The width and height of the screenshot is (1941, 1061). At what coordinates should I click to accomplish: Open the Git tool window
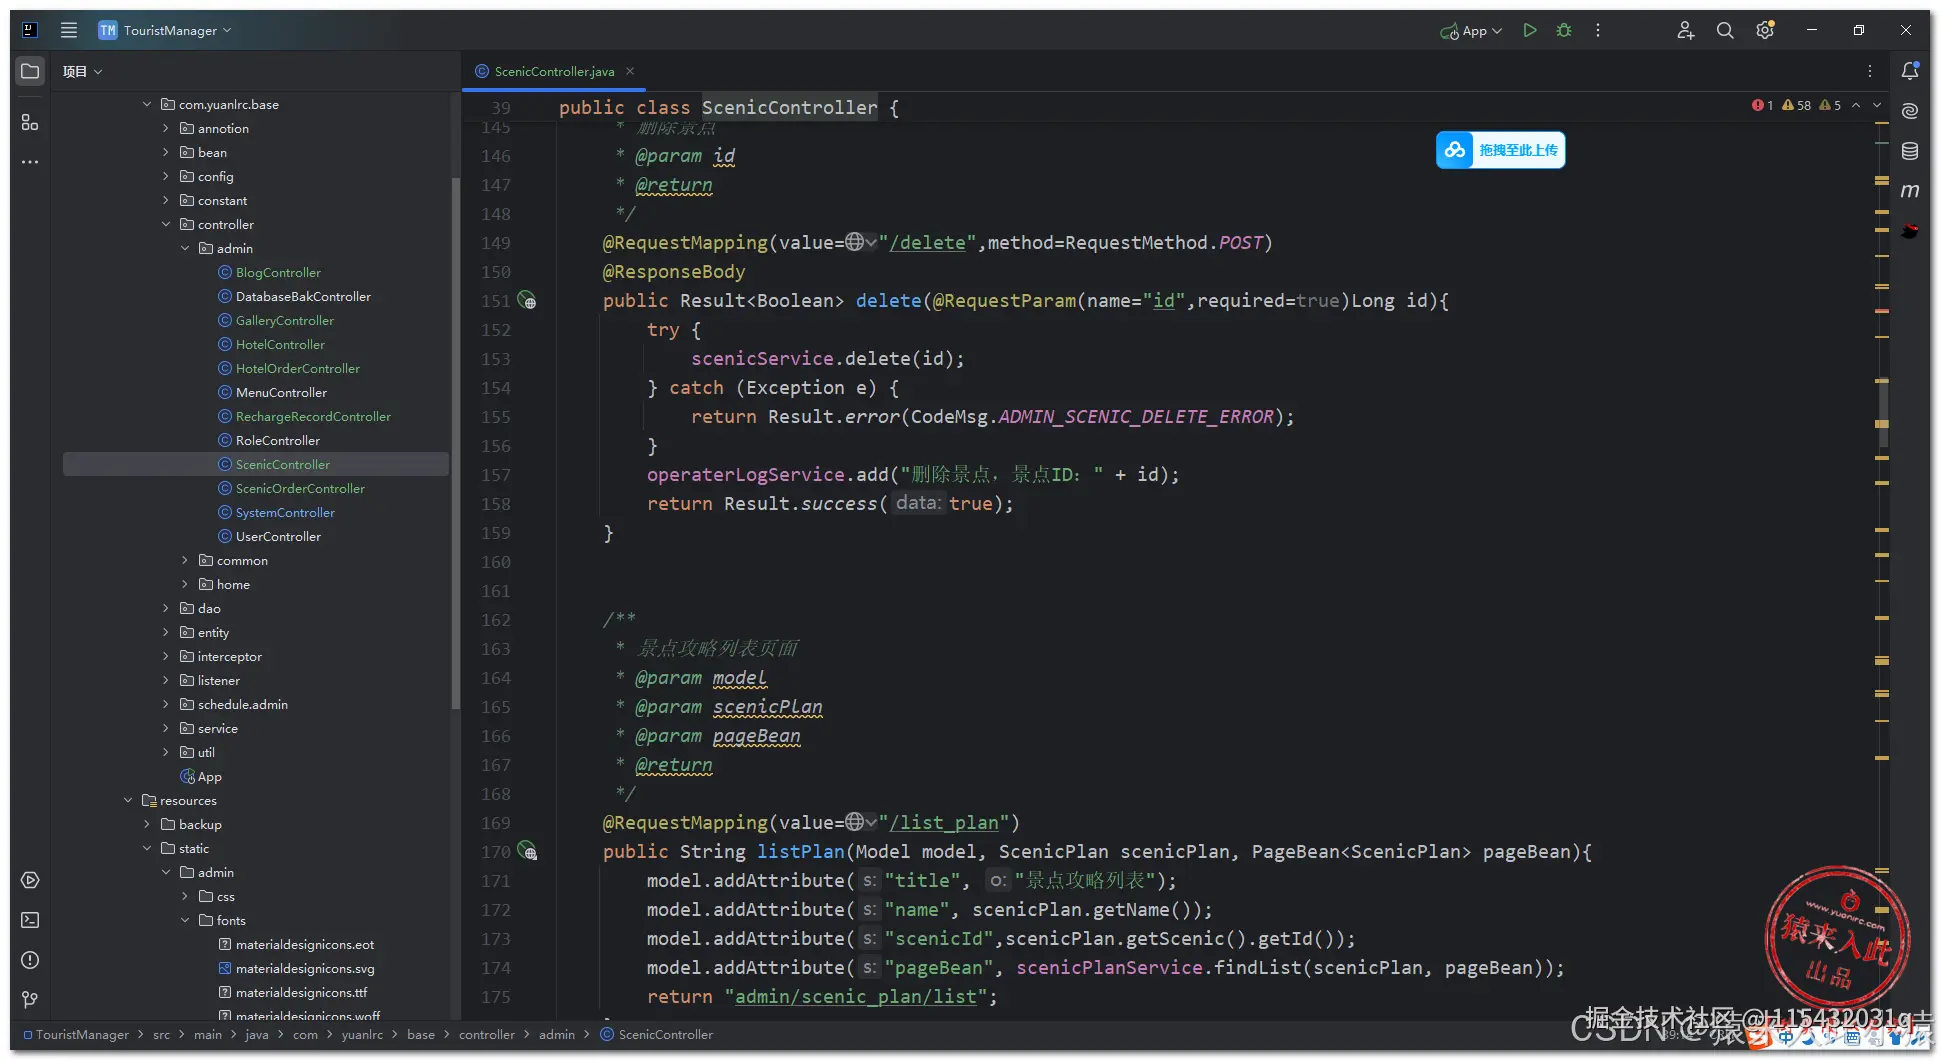point(30,999)
